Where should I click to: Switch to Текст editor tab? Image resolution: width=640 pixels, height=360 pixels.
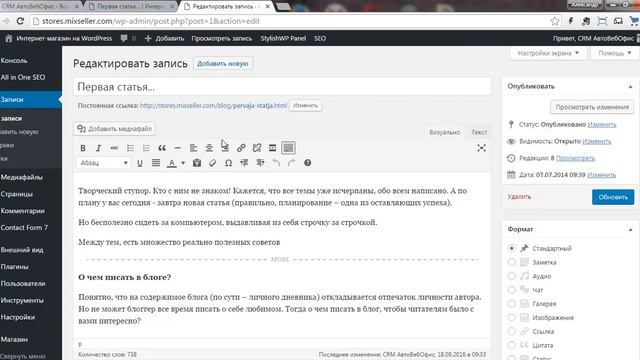click(x=479, y=132)
